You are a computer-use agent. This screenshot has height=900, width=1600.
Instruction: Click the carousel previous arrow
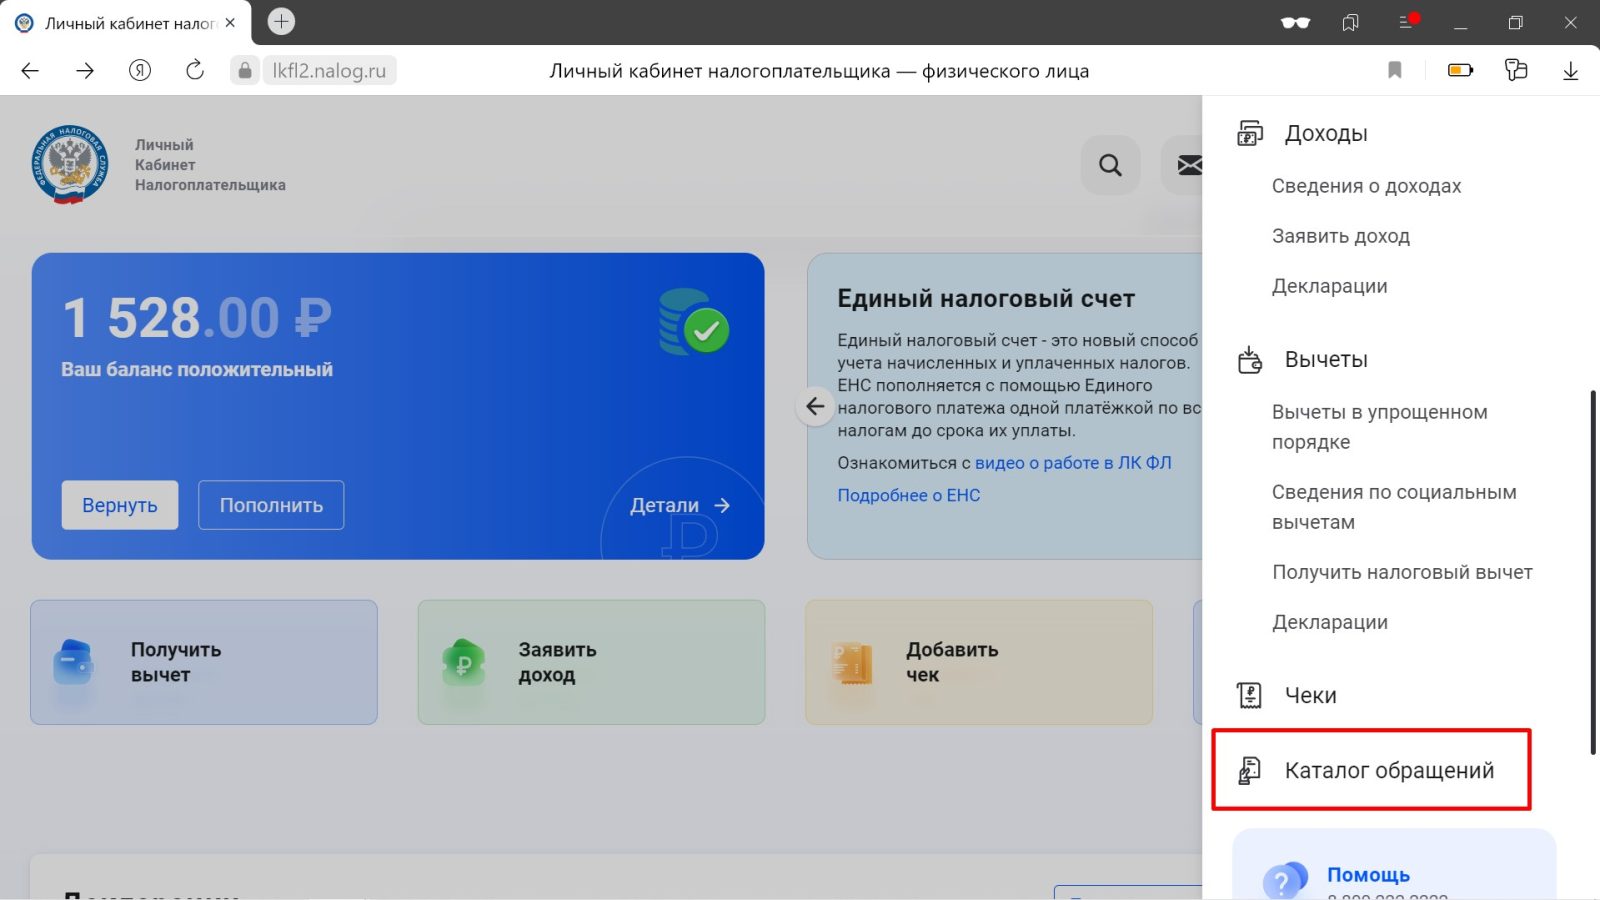pos(815,406)
